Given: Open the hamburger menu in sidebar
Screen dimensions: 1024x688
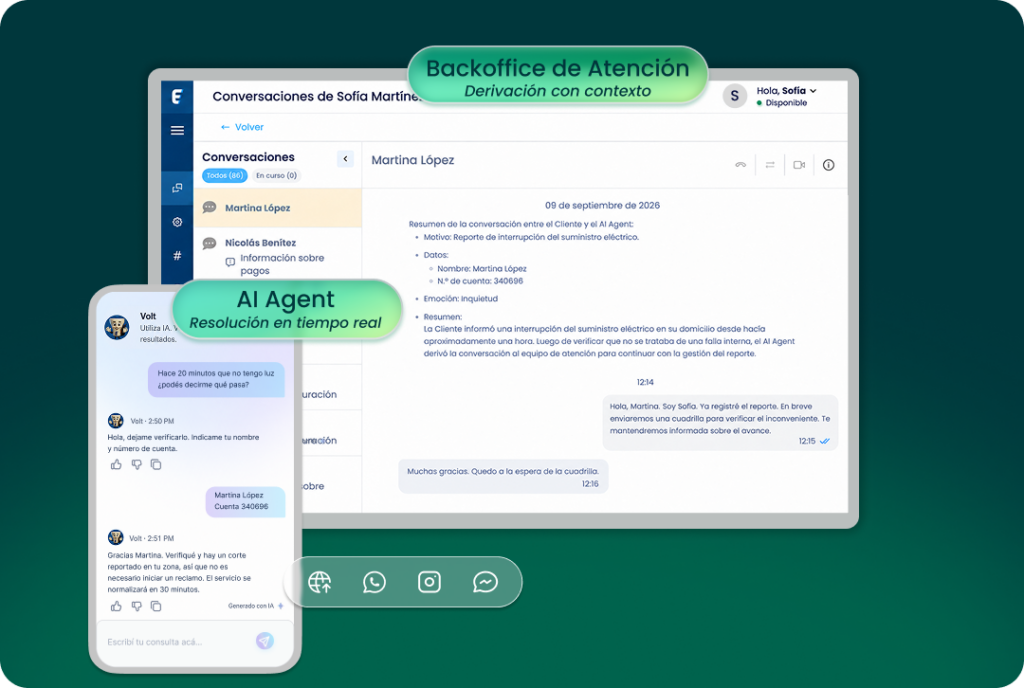Looking at the screenshot, I should [177, 131].
